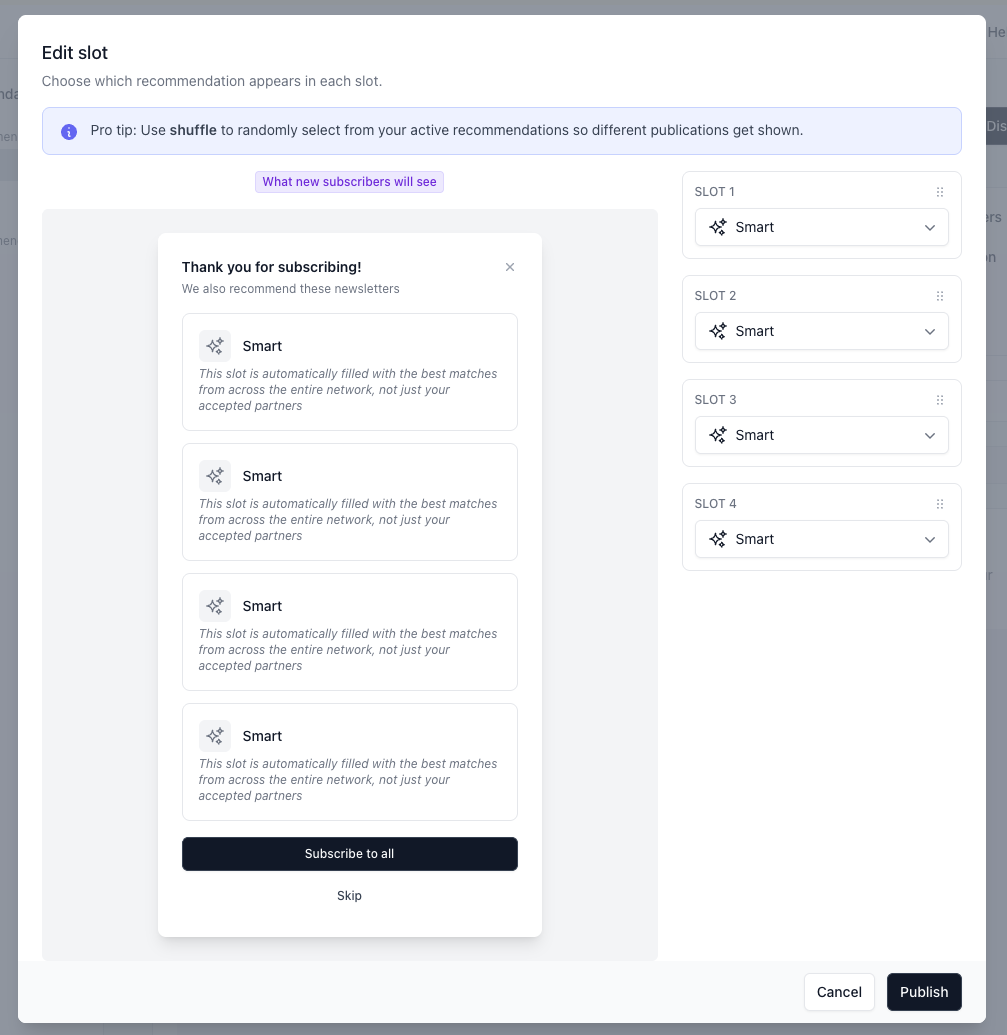Click the Slot 2 drag handle icon
Screen dimensions: 1007x1035
(940, 296)
